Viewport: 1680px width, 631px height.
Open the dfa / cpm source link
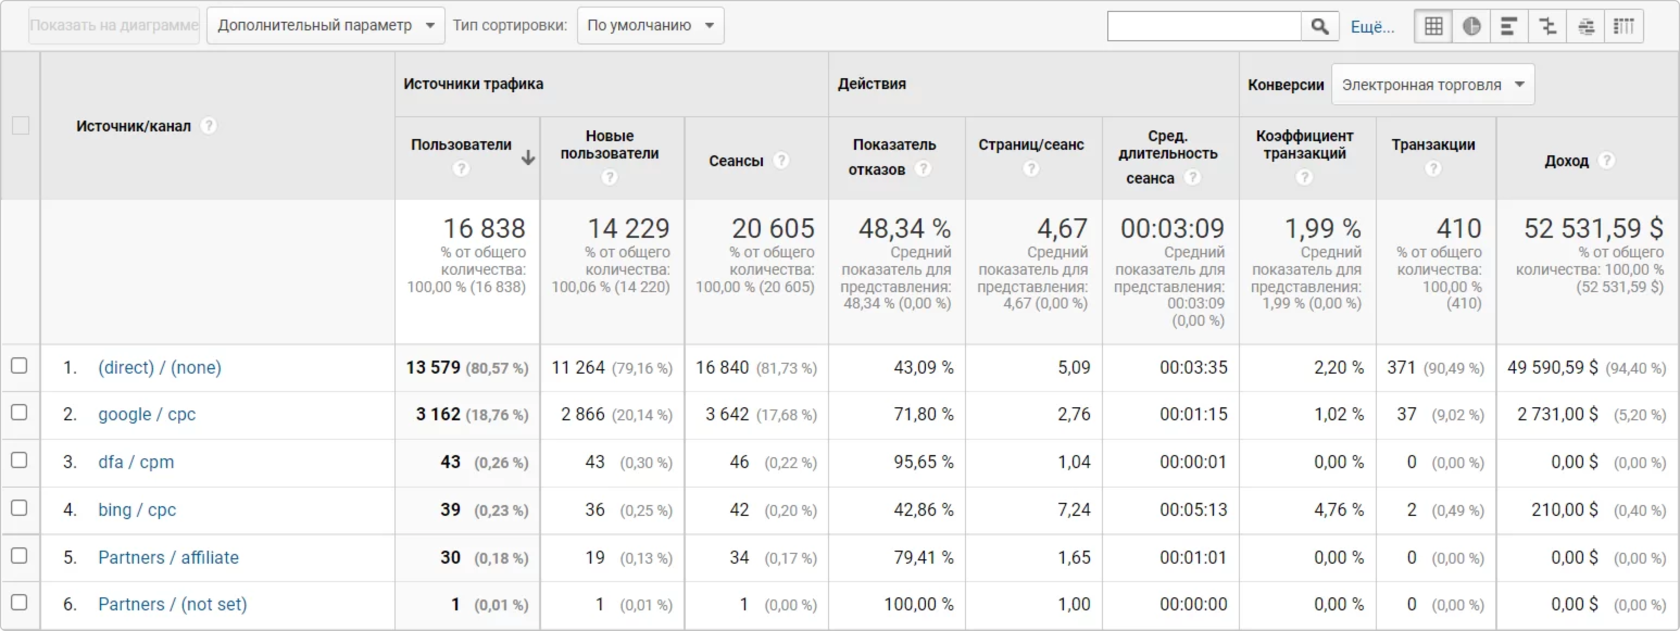pos(136,462)
